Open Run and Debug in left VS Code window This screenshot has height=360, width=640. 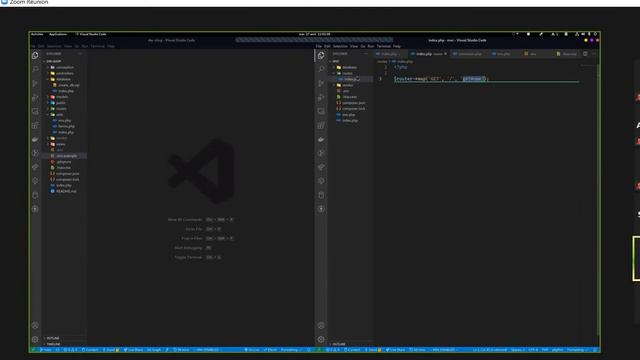pyautogui.click(x=36, y=98)
